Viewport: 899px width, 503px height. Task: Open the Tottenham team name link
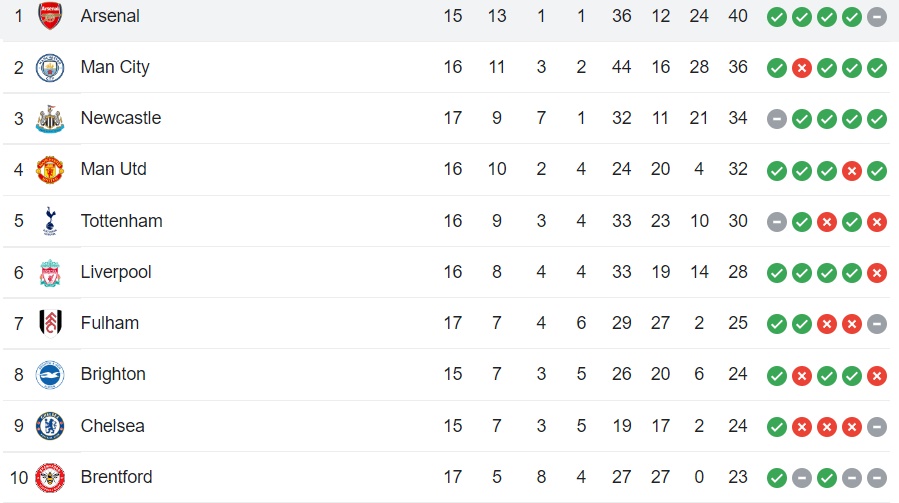tap(122, 221)
